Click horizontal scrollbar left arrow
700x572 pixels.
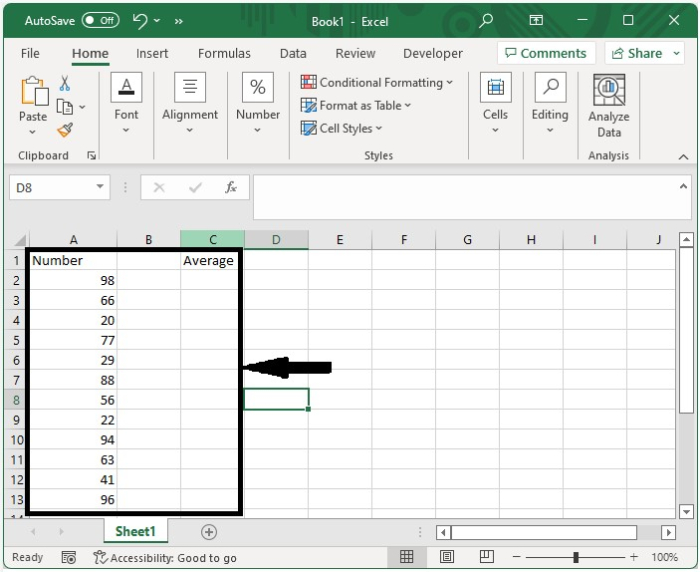click(443, 532)
